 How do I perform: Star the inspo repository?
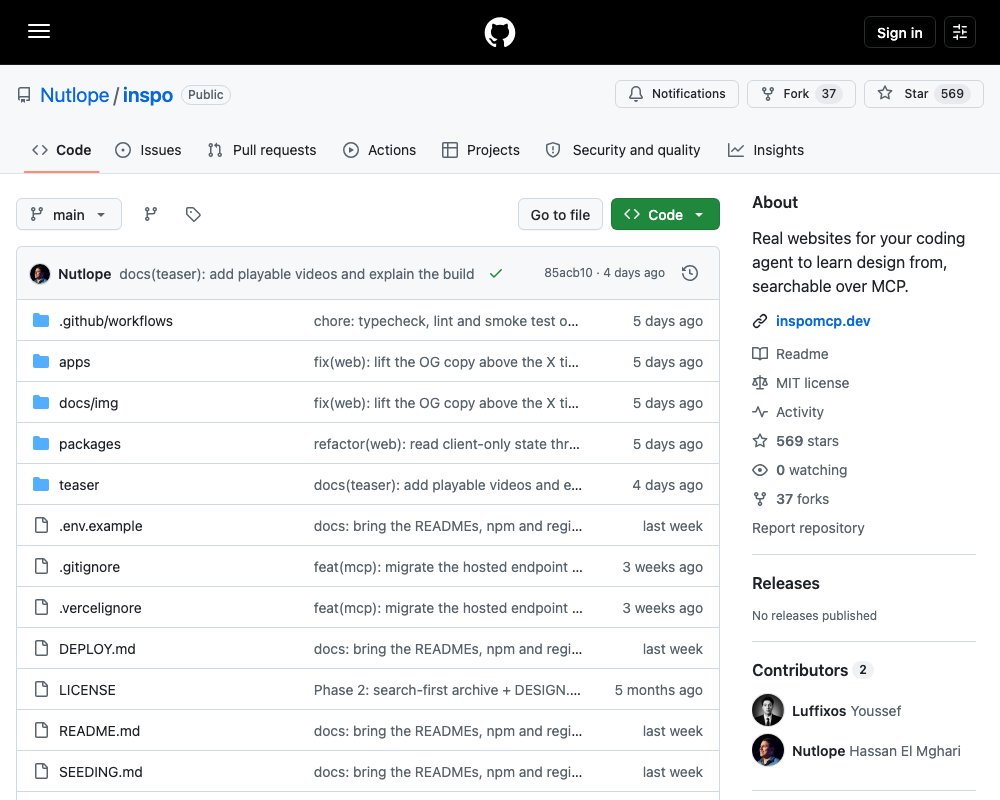coord(923,94)
